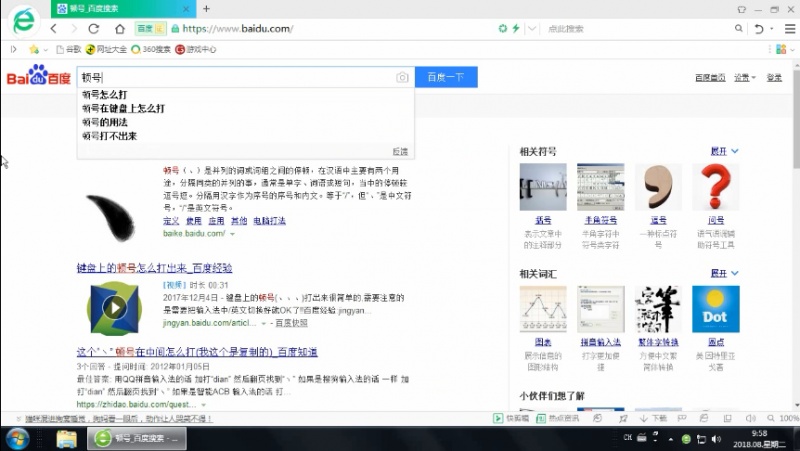Click the lightning speed-mode icon in address bar
Viewport: 800px width, 451px height.
[x=516, y=29]
